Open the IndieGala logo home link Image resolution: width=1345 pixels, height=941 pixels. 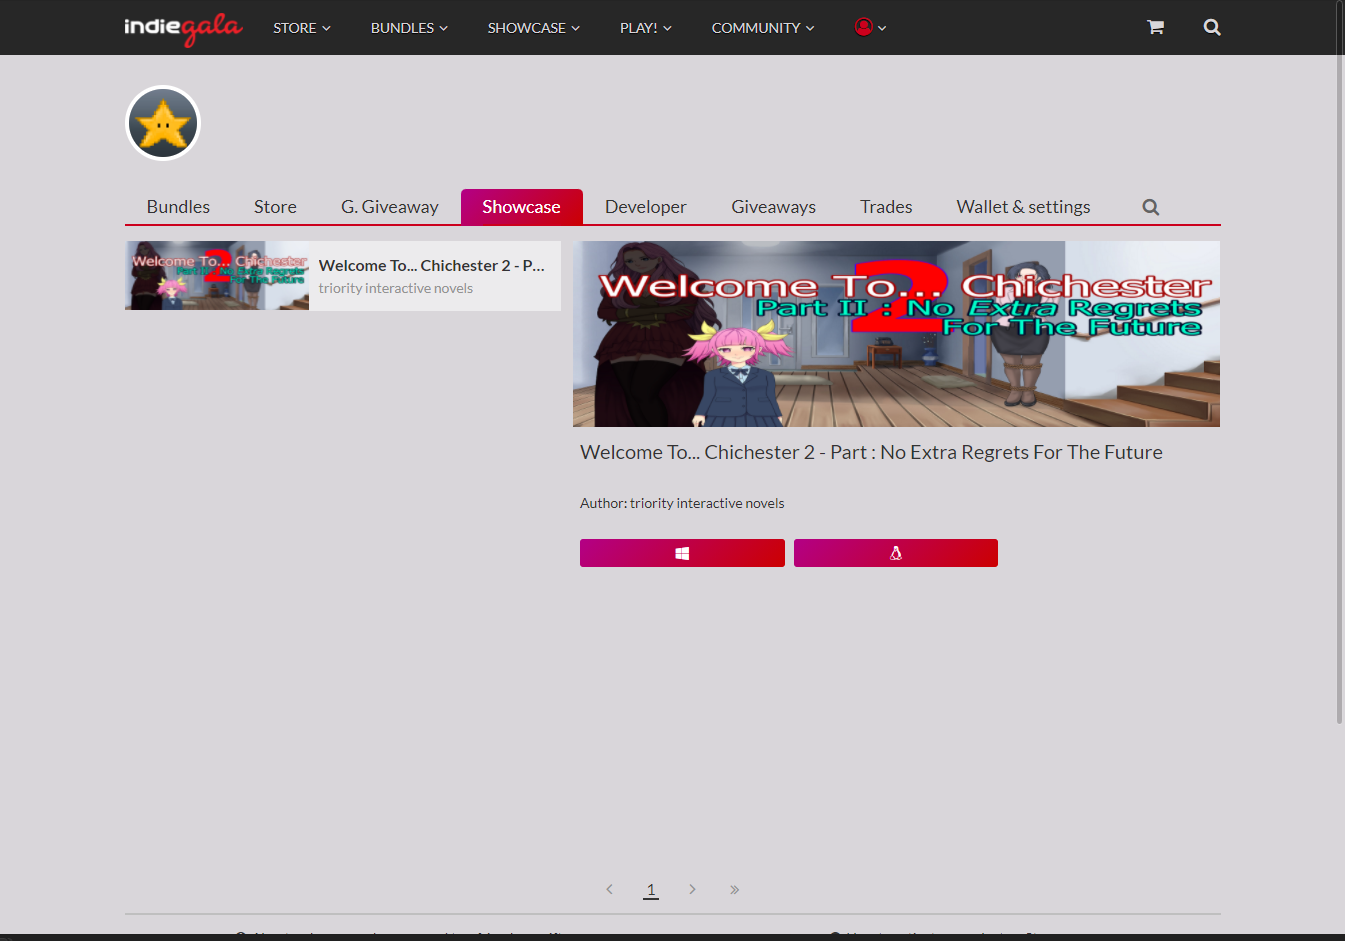pyautogui.click(x=183, y=28)
